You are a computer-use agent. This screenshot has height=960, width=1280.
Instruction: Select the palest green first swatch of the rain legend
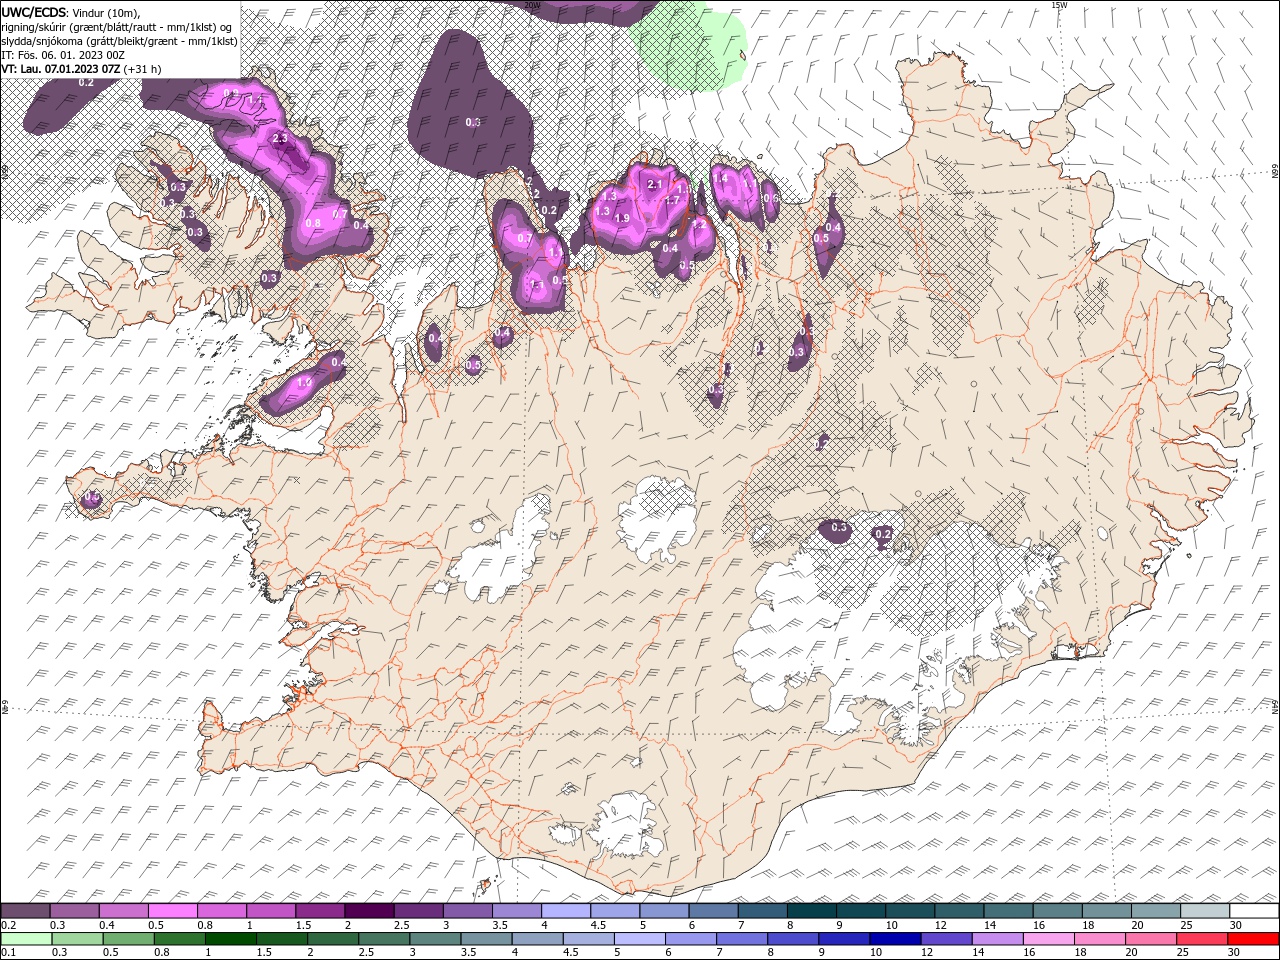[26, 938]
